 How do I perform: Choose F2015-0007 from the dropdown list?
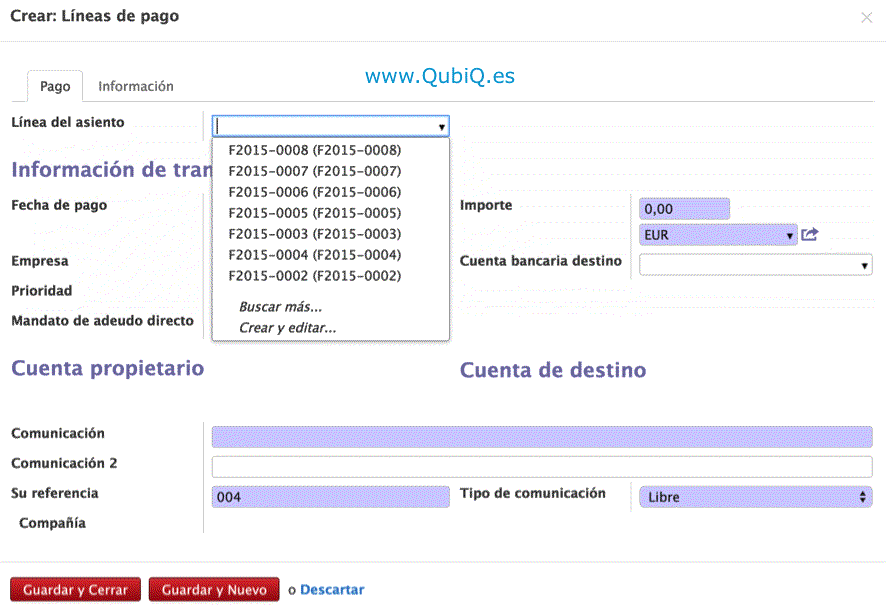(314, 171)
